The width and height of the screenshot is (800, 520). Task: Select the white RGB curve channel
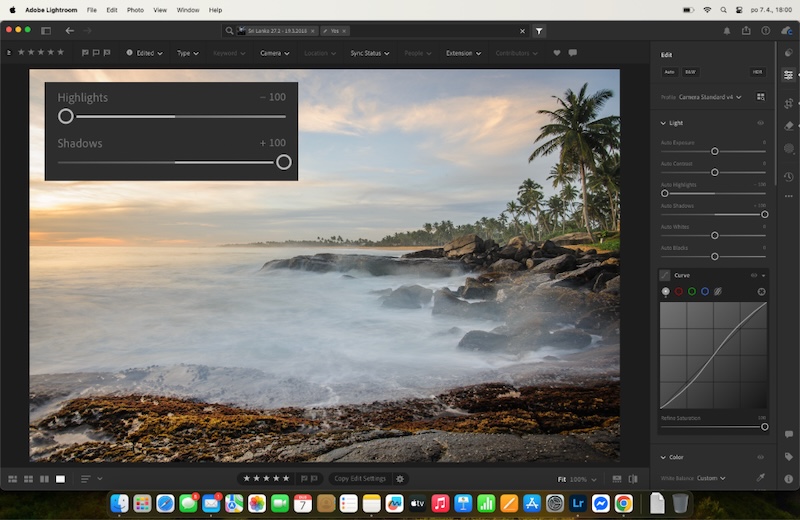[x=665, y=291]
